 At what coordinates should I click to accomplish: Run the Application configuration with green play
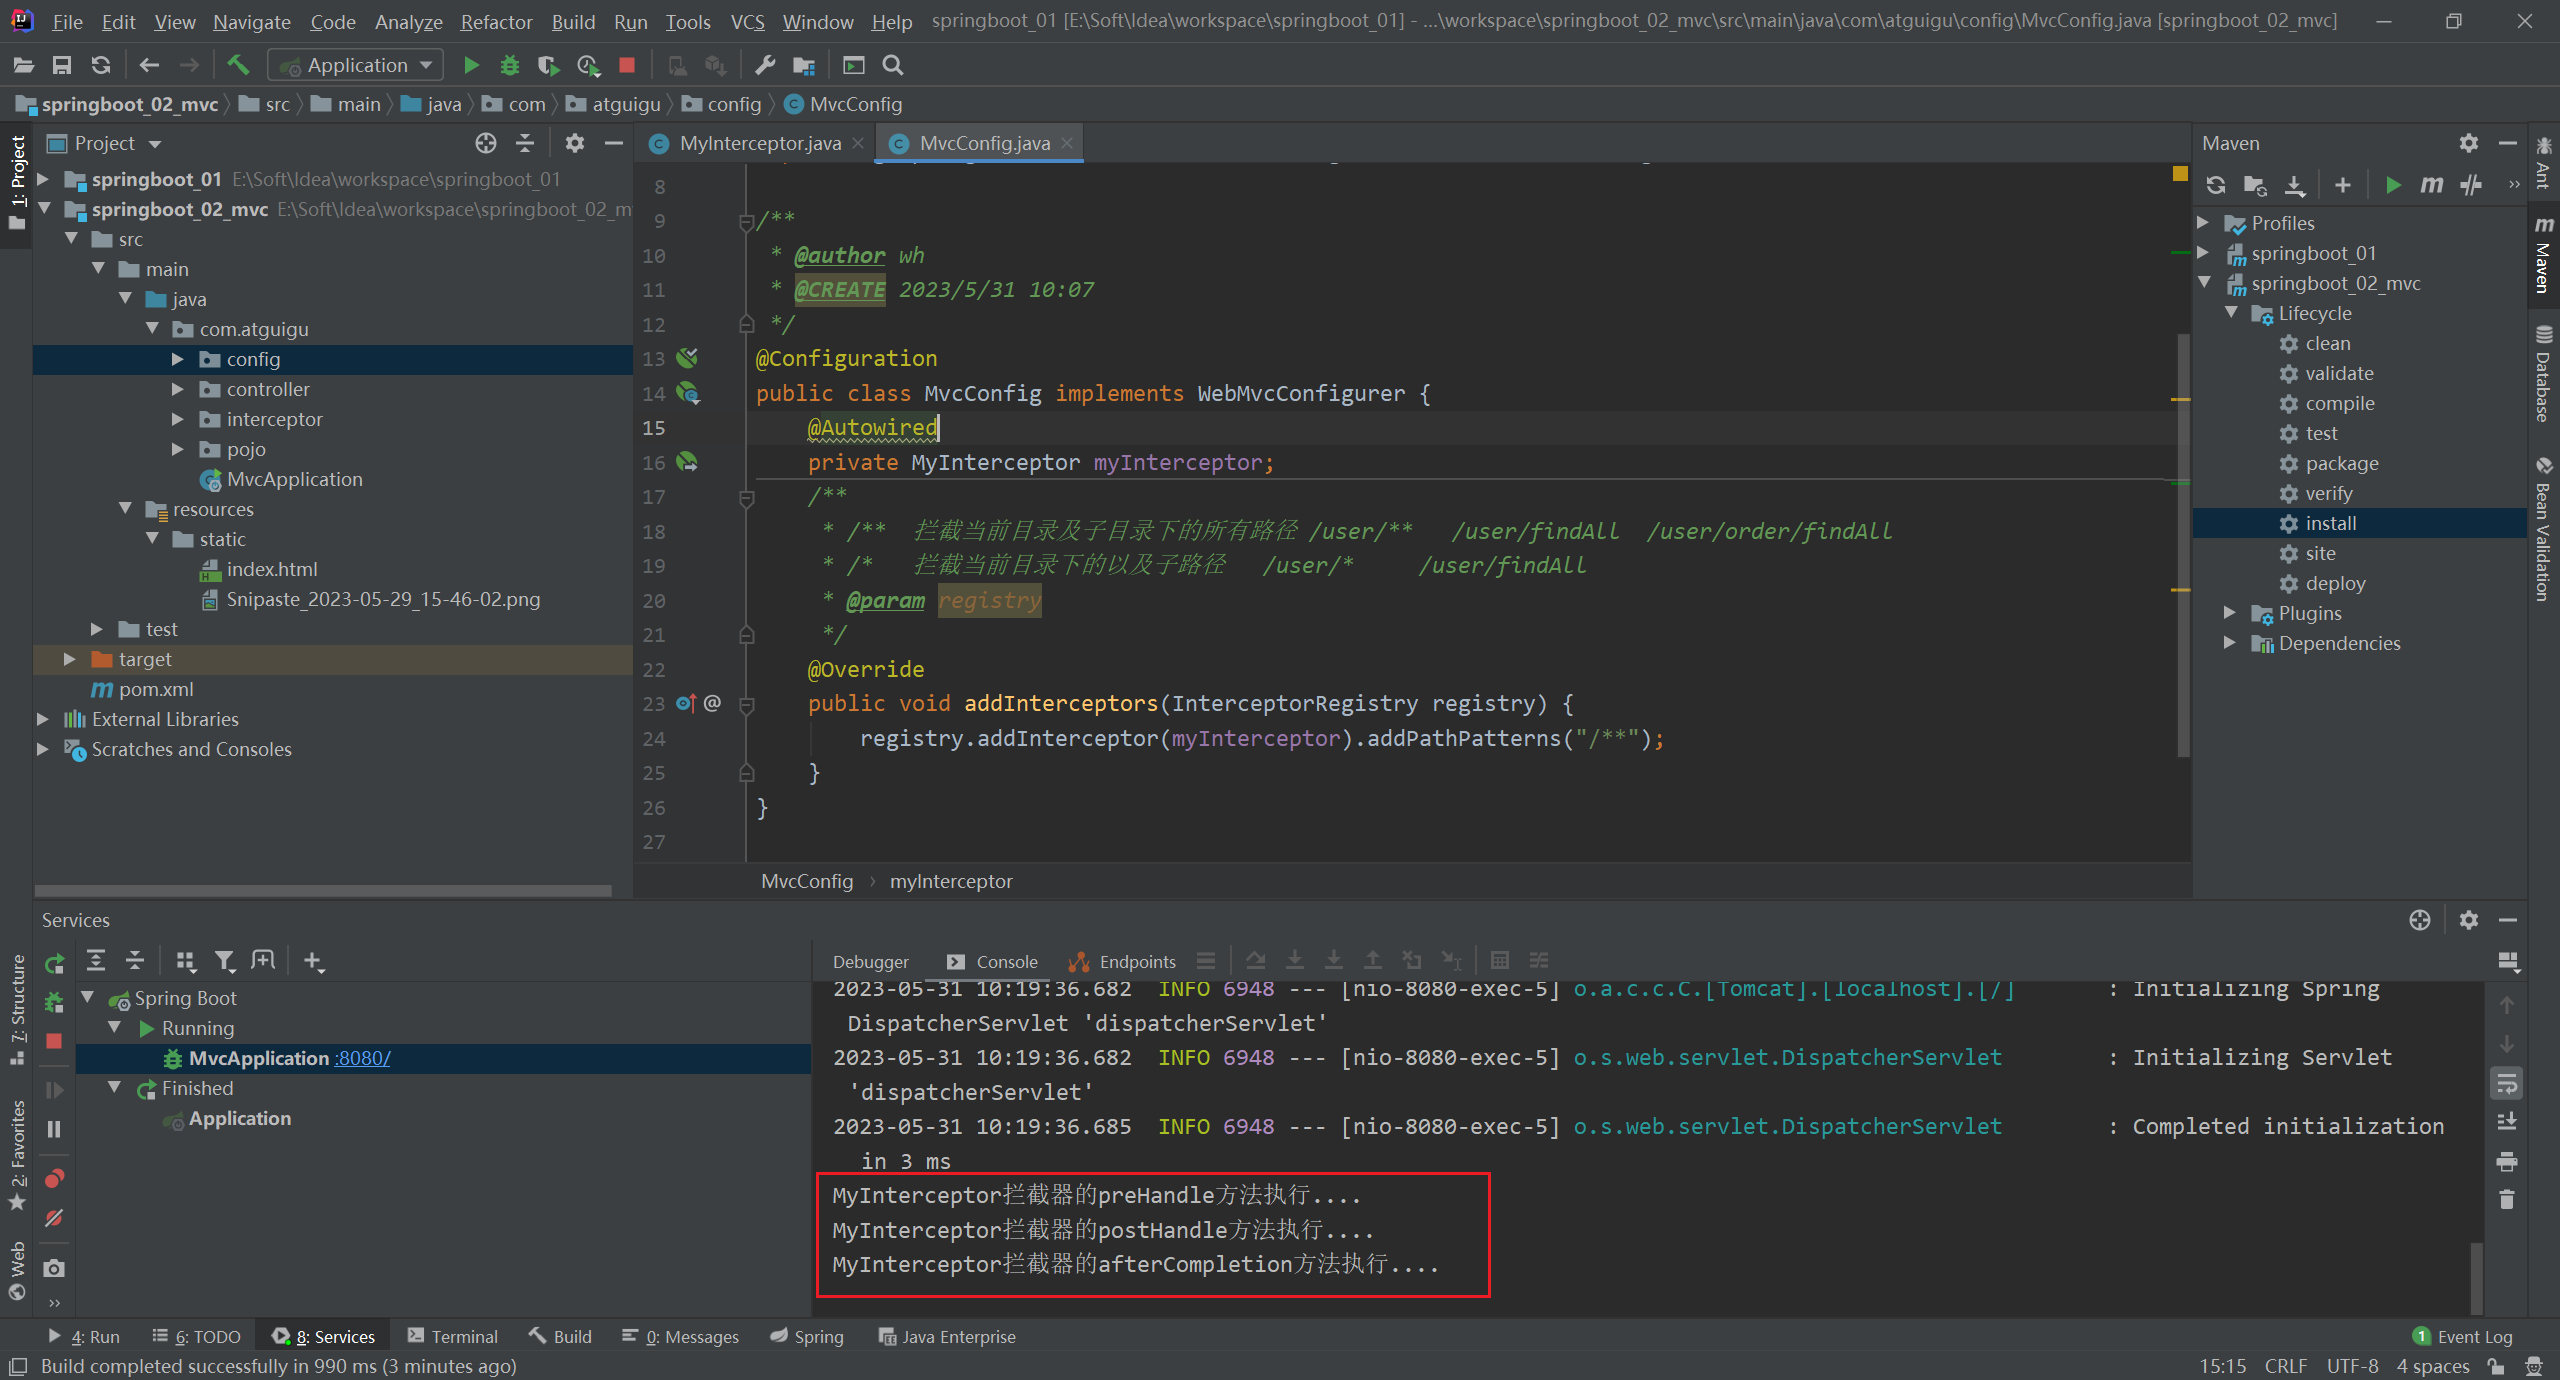(471, 65)
